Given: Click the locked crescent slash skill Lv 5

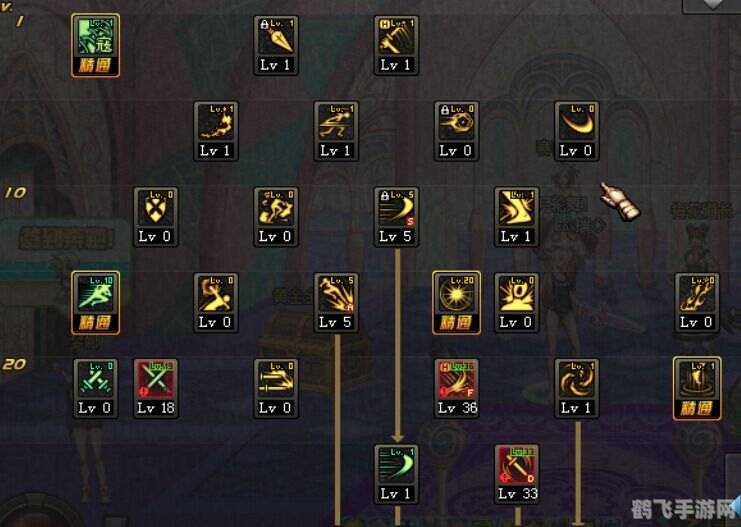Looking at the screenshot, I should coord(396,216).
